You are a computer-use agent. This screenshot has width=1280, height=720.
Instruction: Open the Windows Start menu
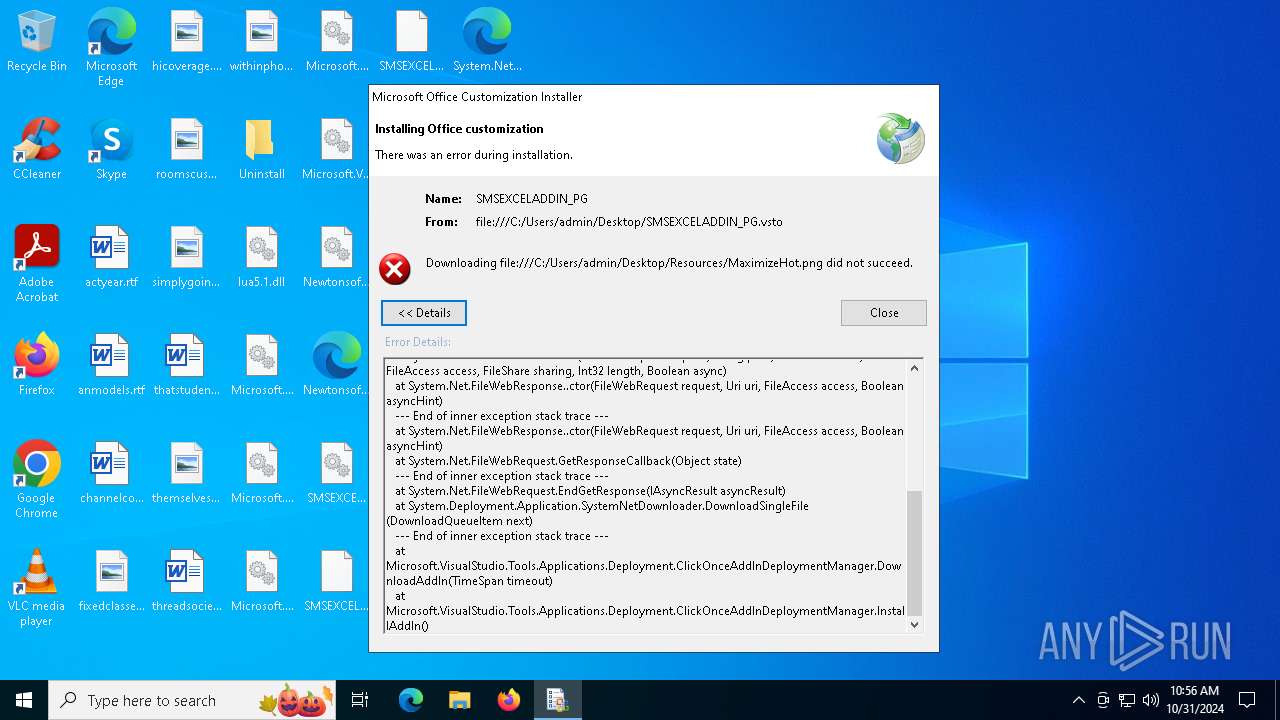click(24, 700)
